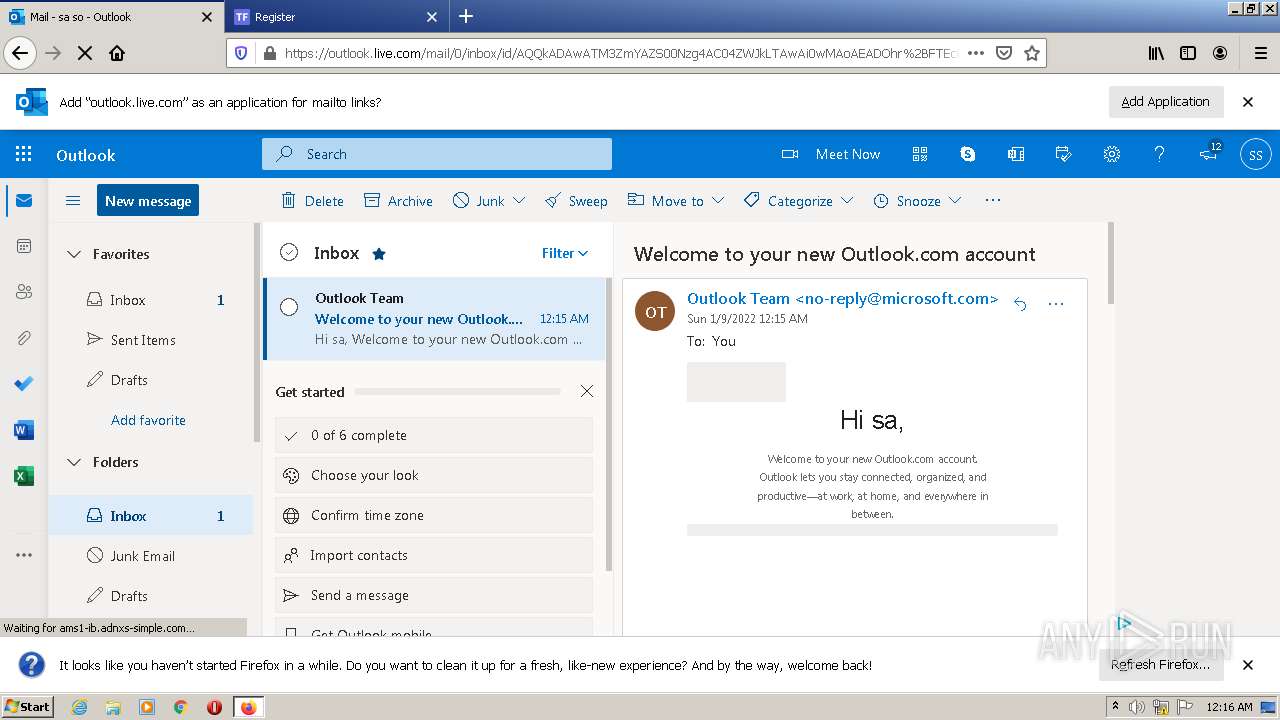Image resolution: width=1280 pixels, height=720 pixels.
Task: Toggle the Inbox favorite star
Action: click(379, 254)
